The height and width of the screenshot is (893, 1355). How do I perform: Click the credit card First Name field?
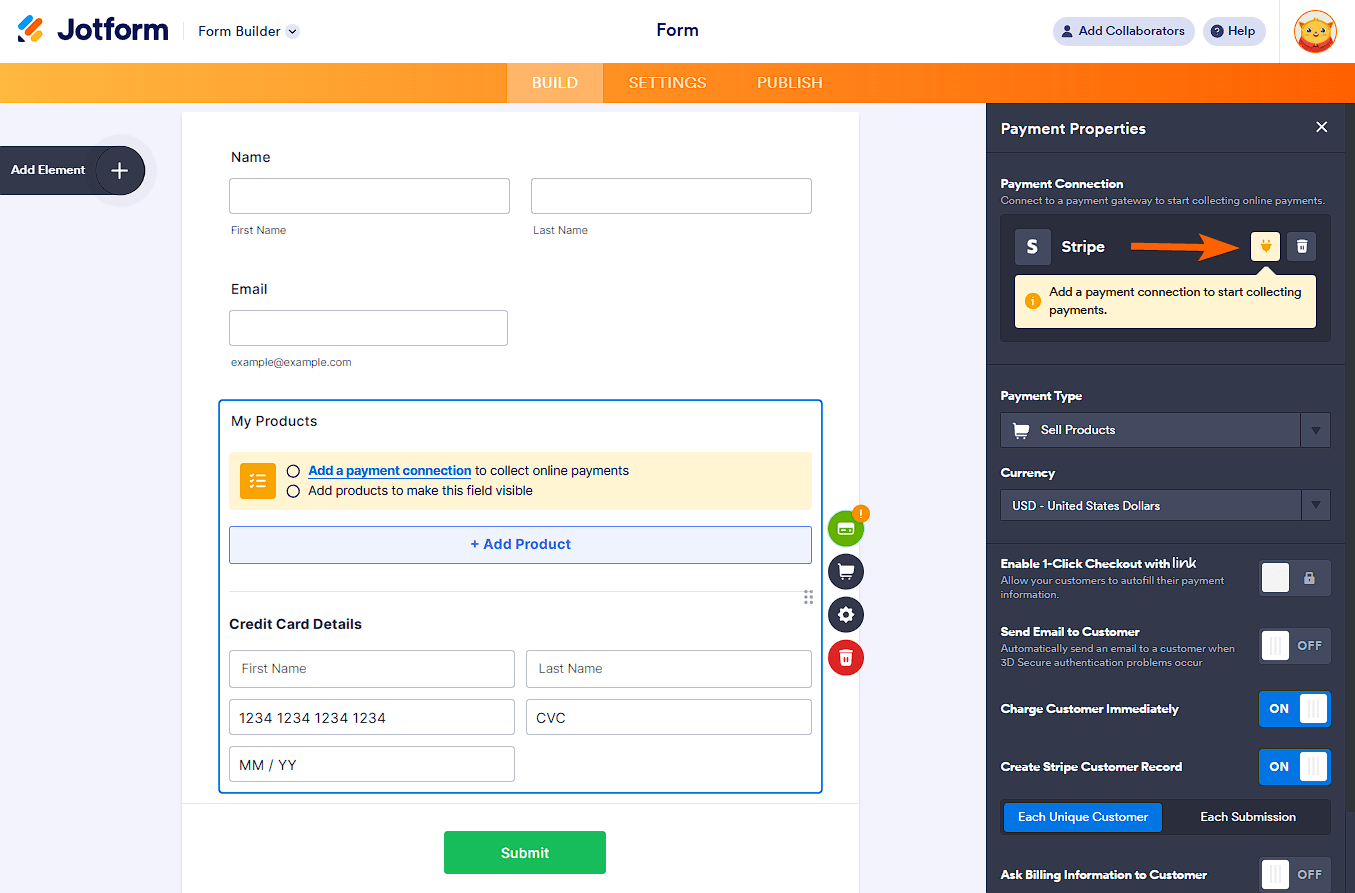tap(372, 669)
